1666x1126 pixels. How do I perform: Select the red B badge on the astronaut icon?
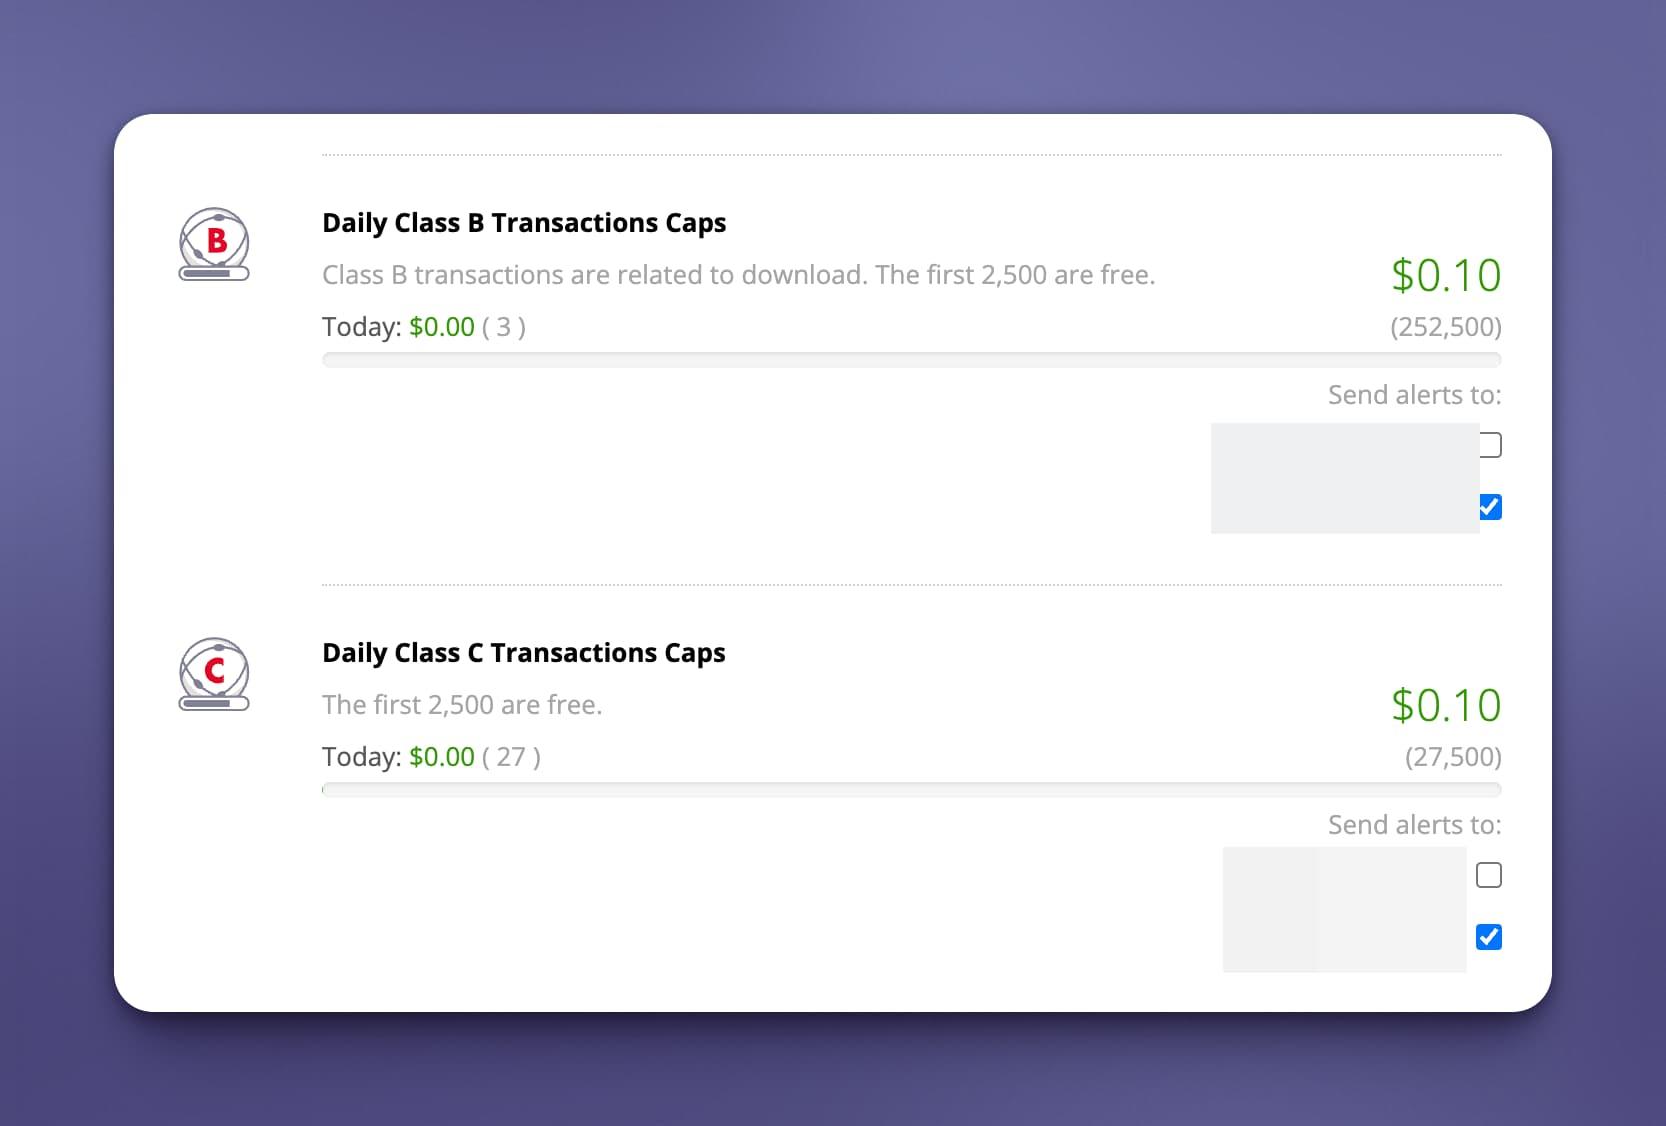[217, 240]
